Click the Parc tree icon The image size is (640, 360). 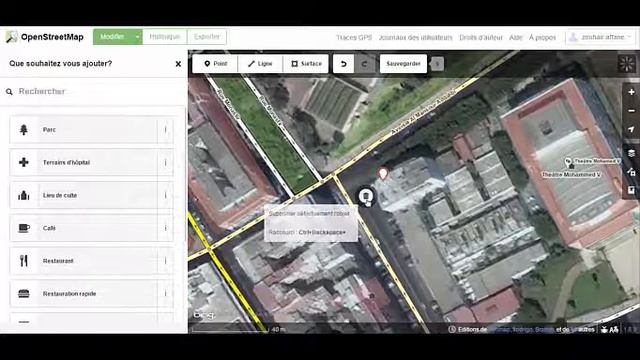(x=24, y=130)
